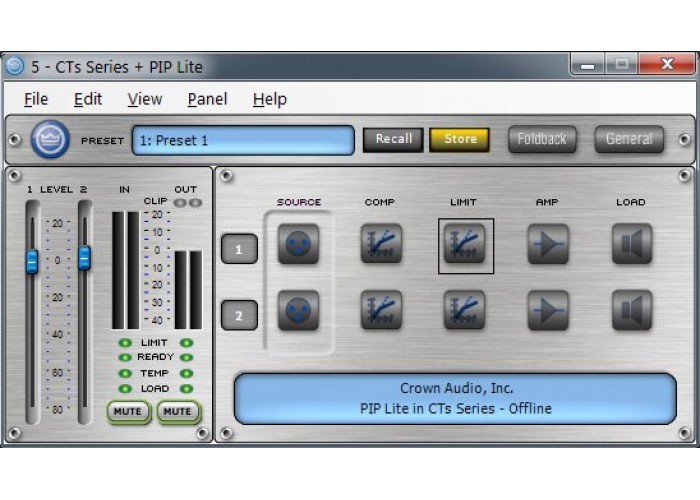Click the left READY indicator LED

click(125, 358)
